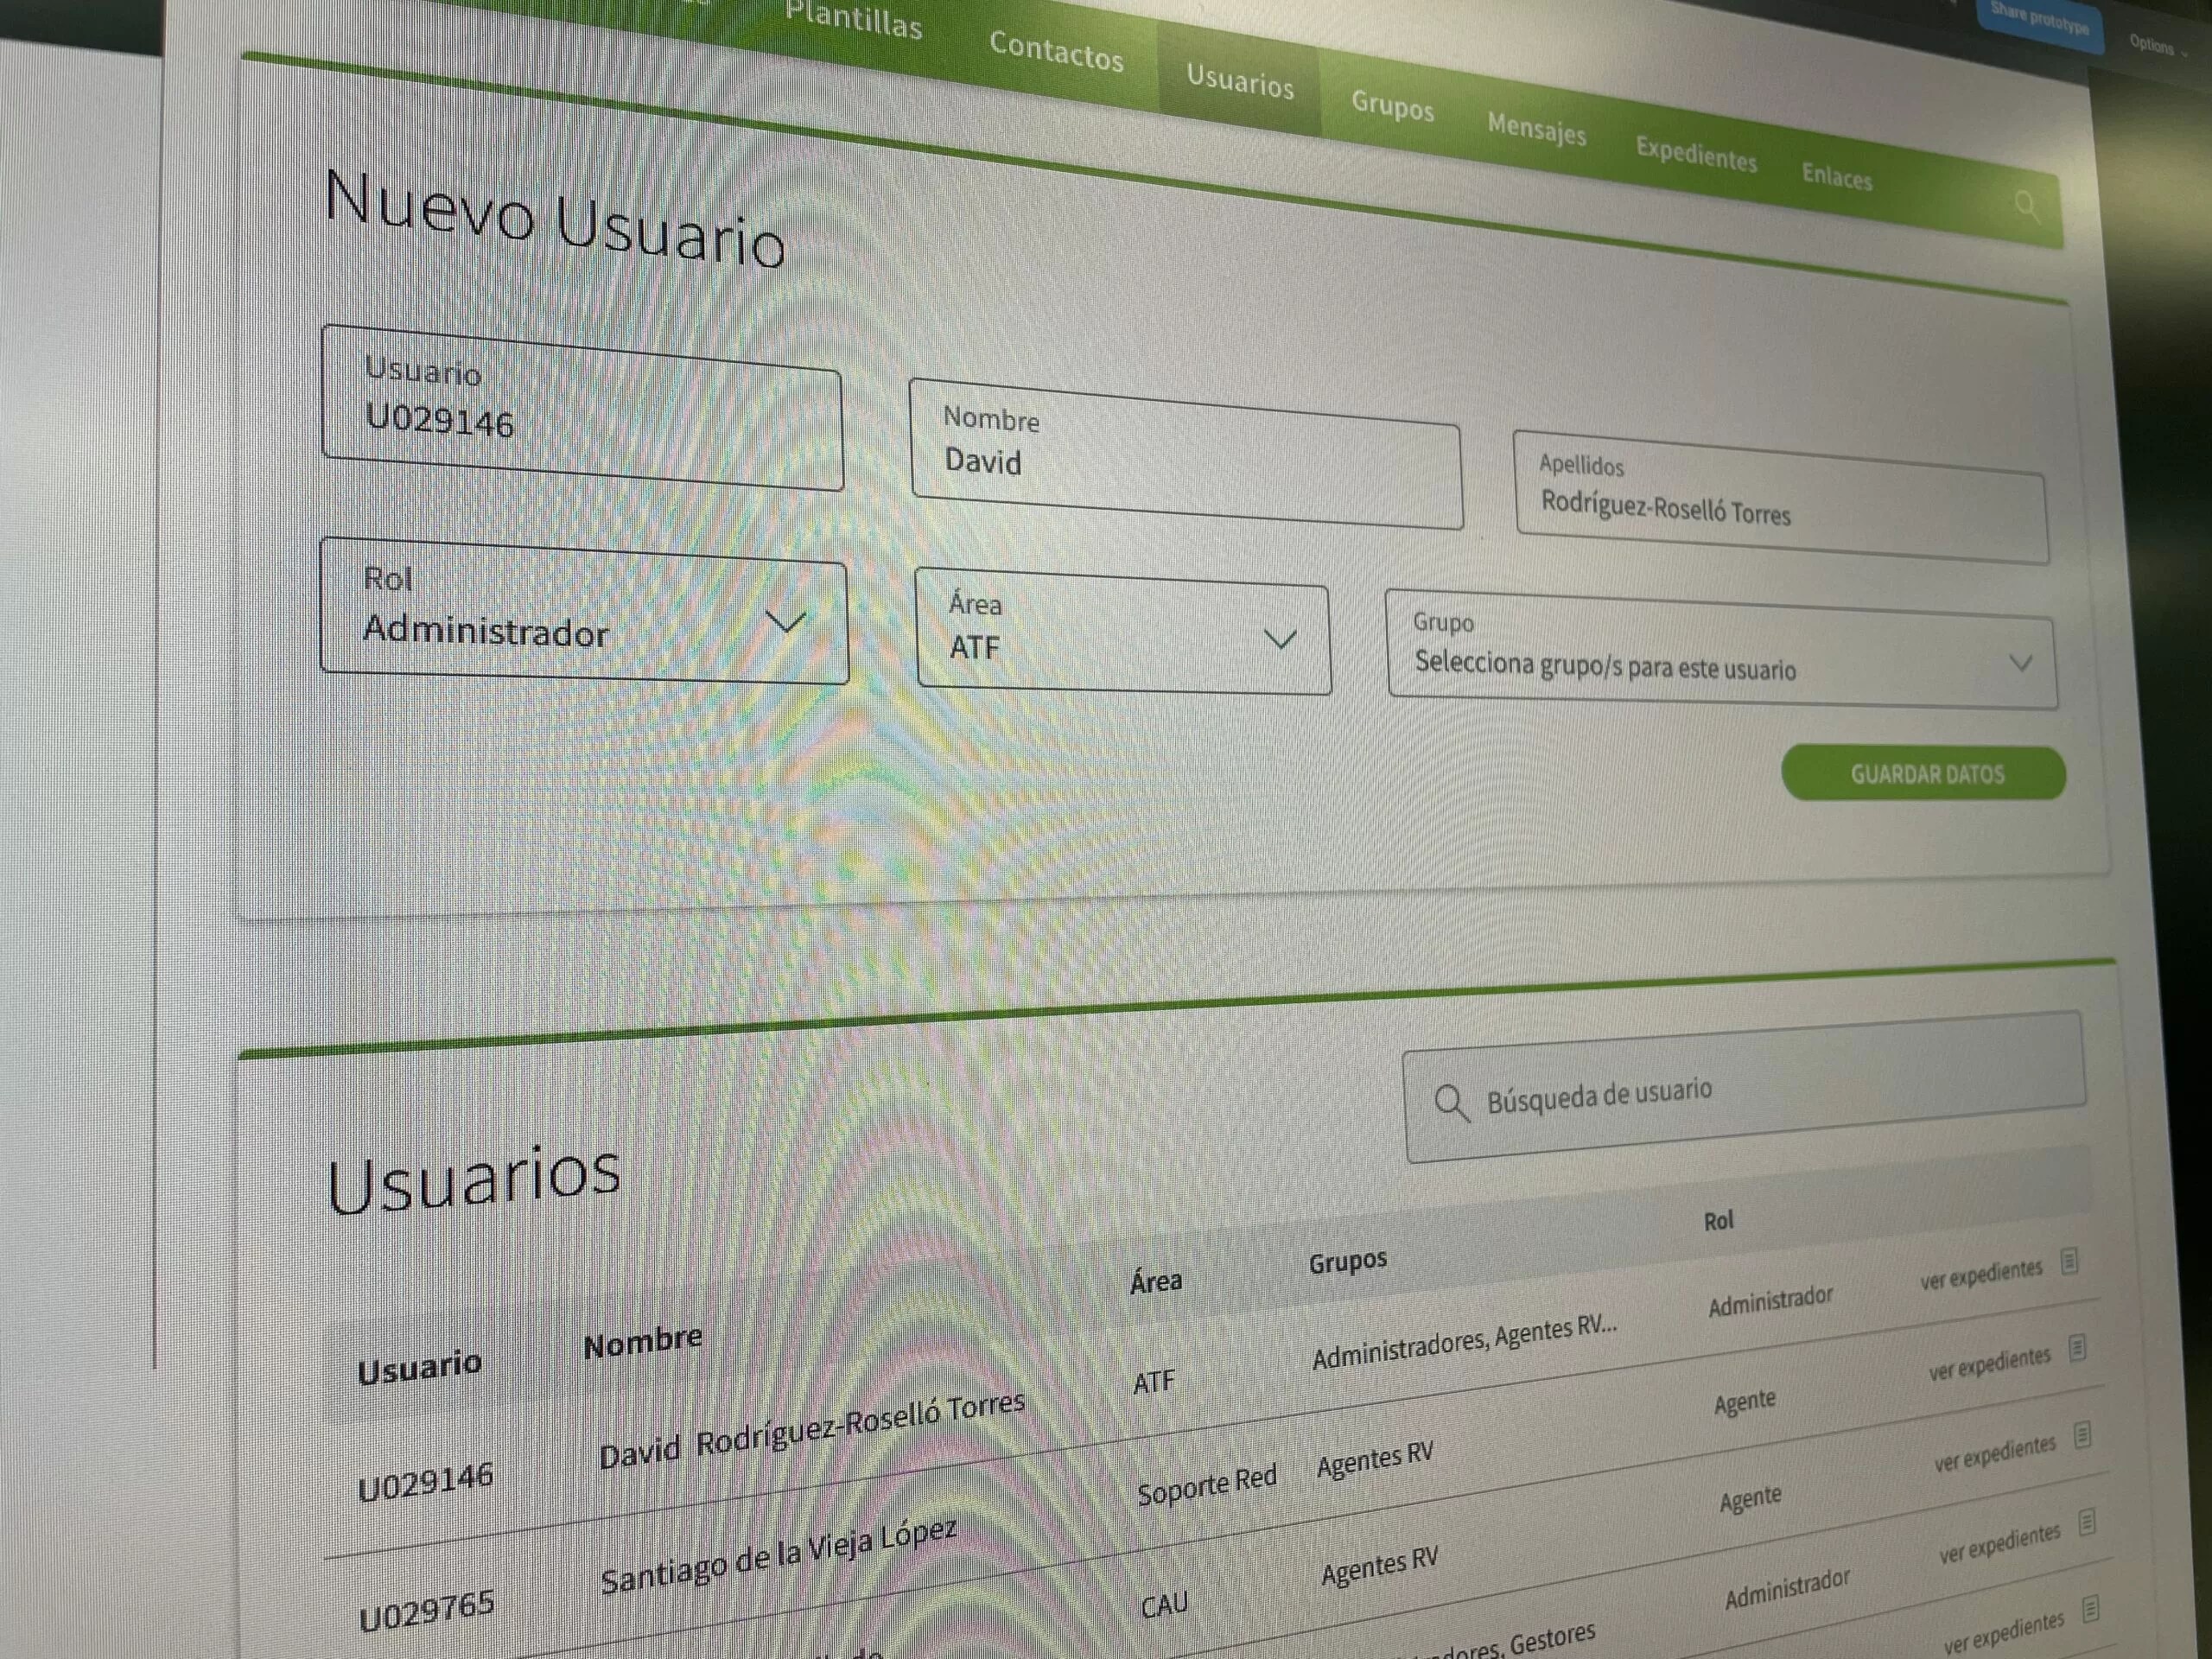Go to the Mensajes tab
The image size is (2212, 1659).
[x=1536, y=130]
